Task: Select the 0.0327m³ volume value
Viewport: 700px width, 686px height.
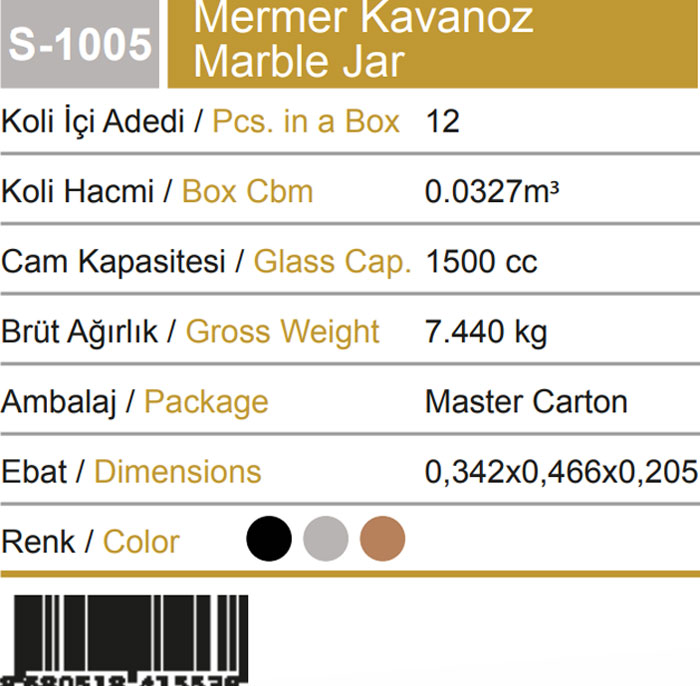Action: click(491, 192)
